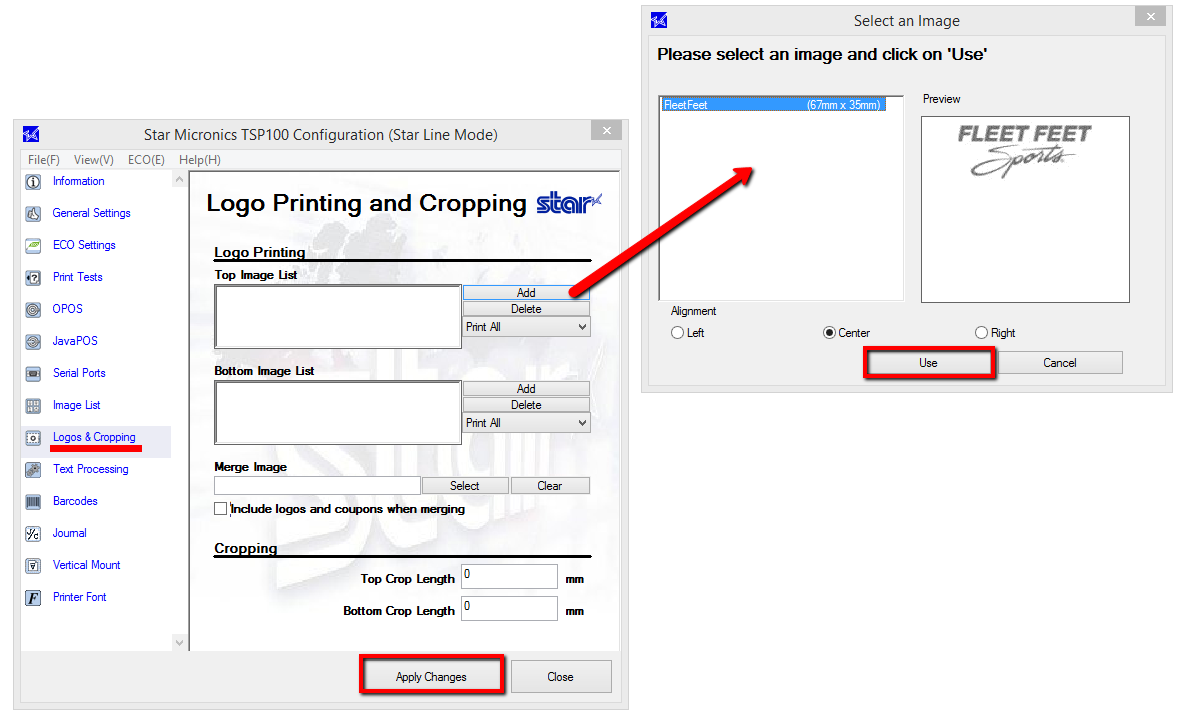1182x713 pixels.
Task: Open the View(V) menu
Action: click(x=93, y=160)
